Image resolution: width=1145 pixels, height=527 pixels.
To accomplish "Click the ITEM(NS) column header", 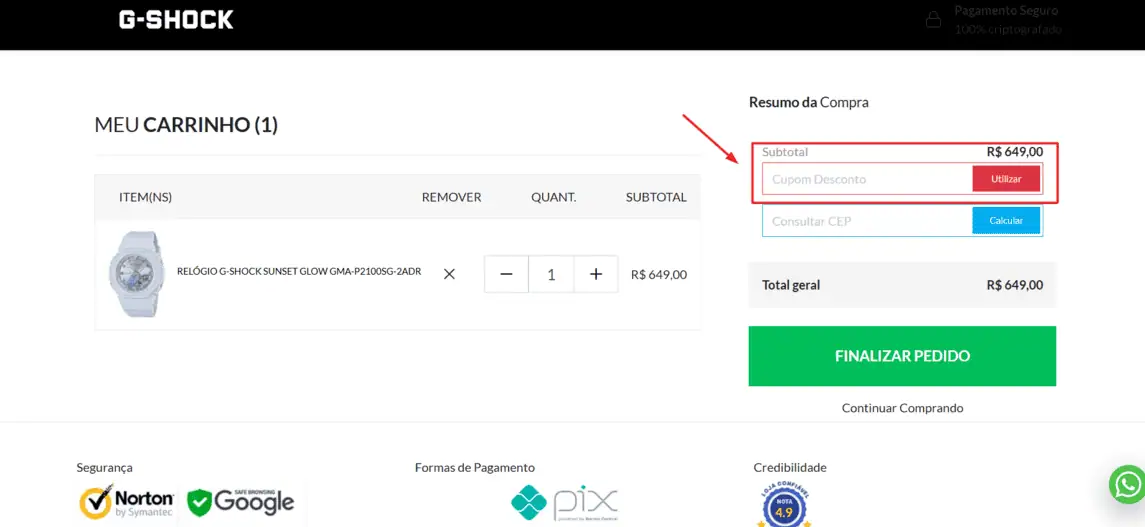I will [145, 197].
